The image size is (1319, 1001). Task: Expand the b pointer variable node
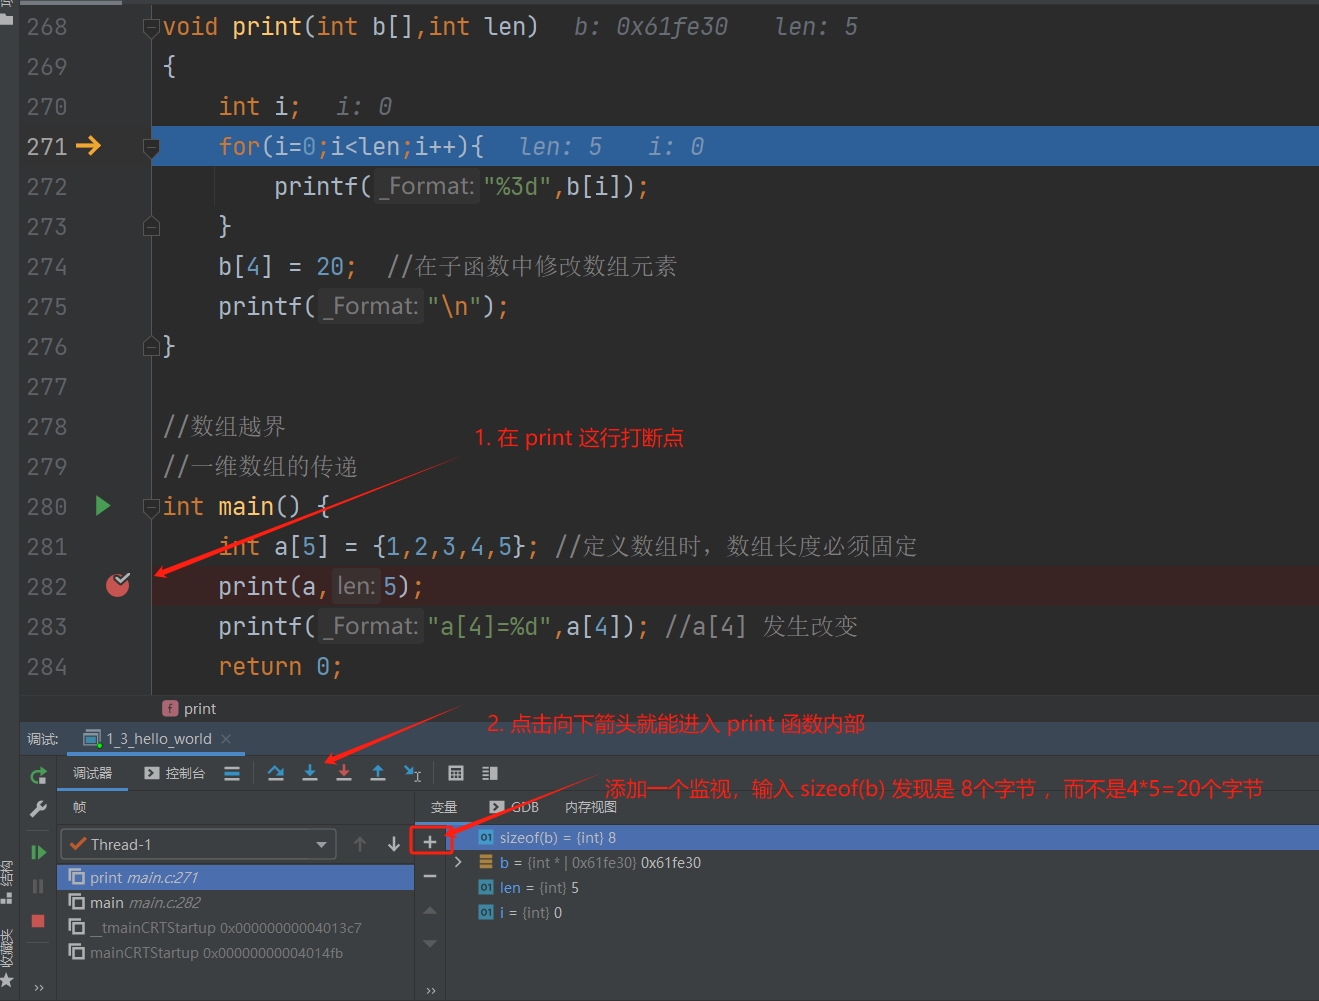[458, 862]
